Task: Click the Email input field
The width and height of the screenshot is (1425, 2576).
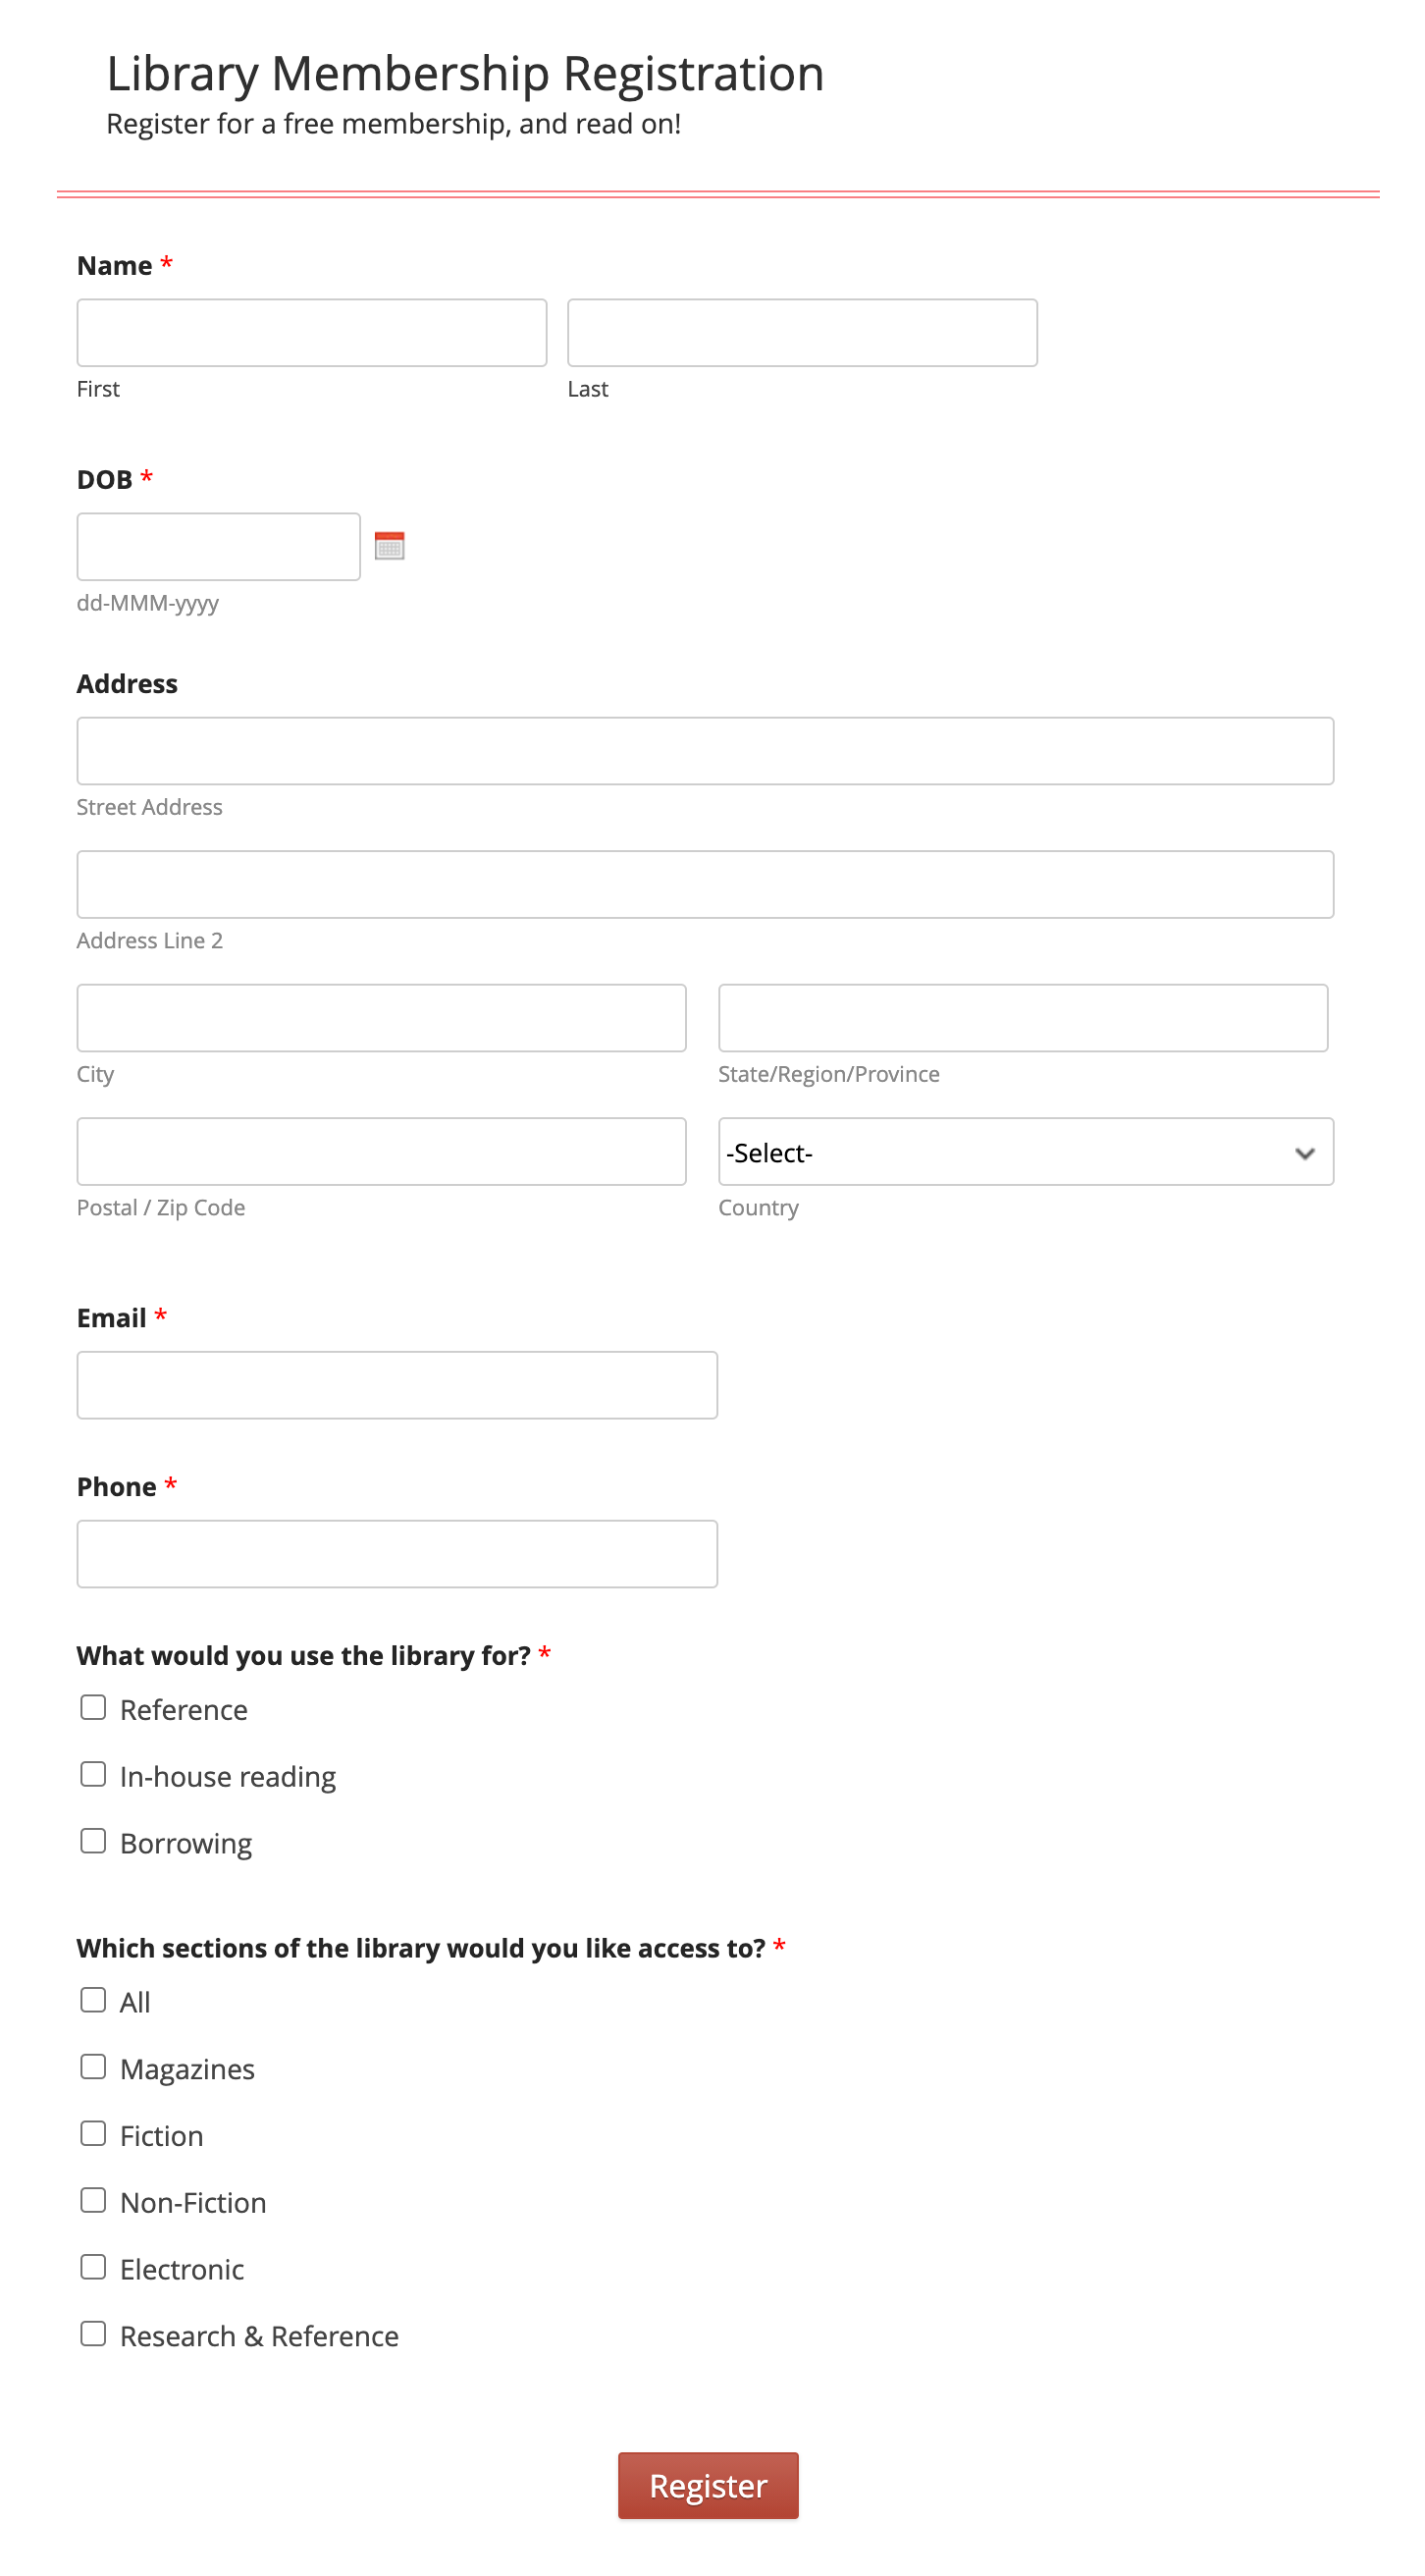Action: coord(397,1385)
